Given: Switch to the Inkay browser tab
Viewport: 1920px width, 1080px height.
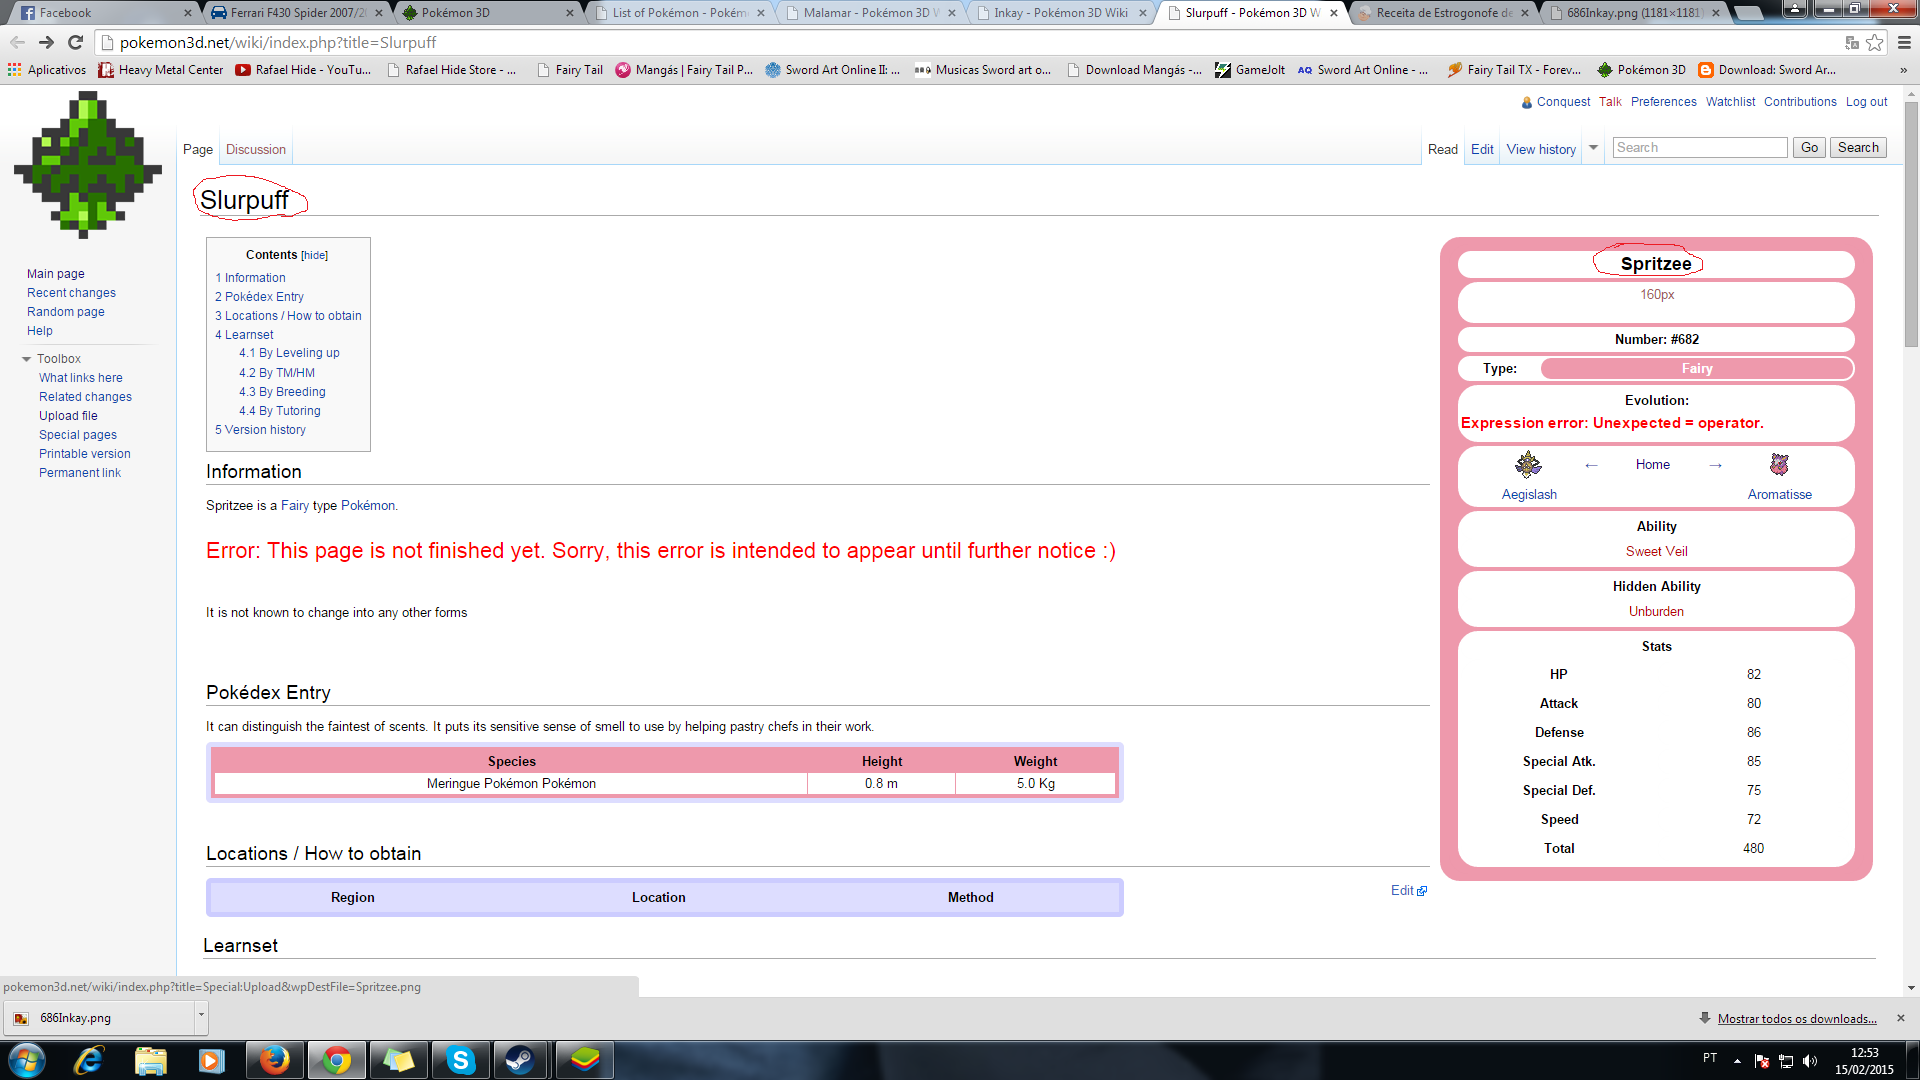Looking at the screenshot, I should (x=1060, y=13).
